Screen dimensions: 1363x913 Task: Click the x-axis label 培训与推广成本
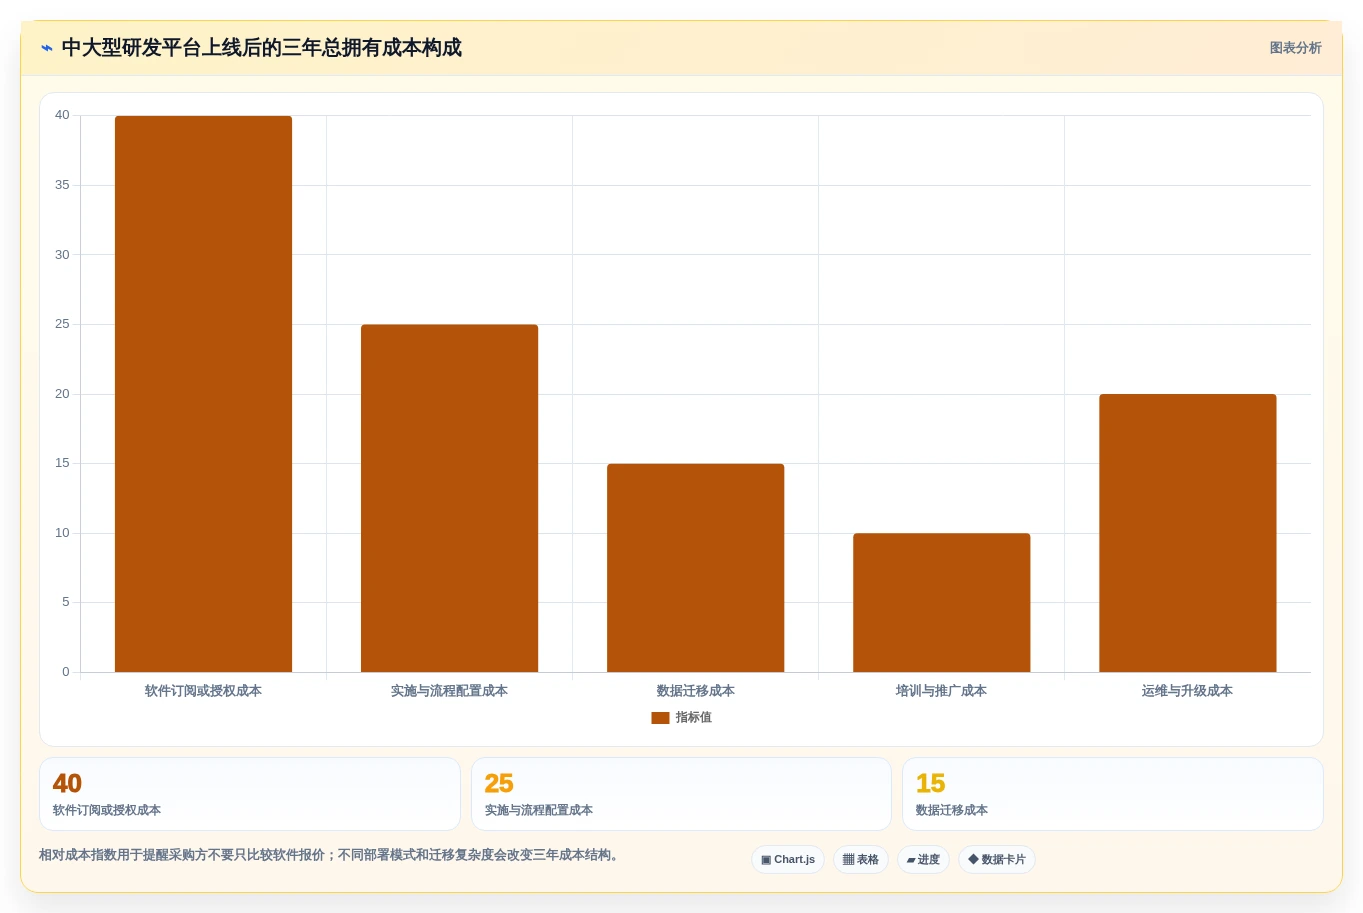[941, 691]
